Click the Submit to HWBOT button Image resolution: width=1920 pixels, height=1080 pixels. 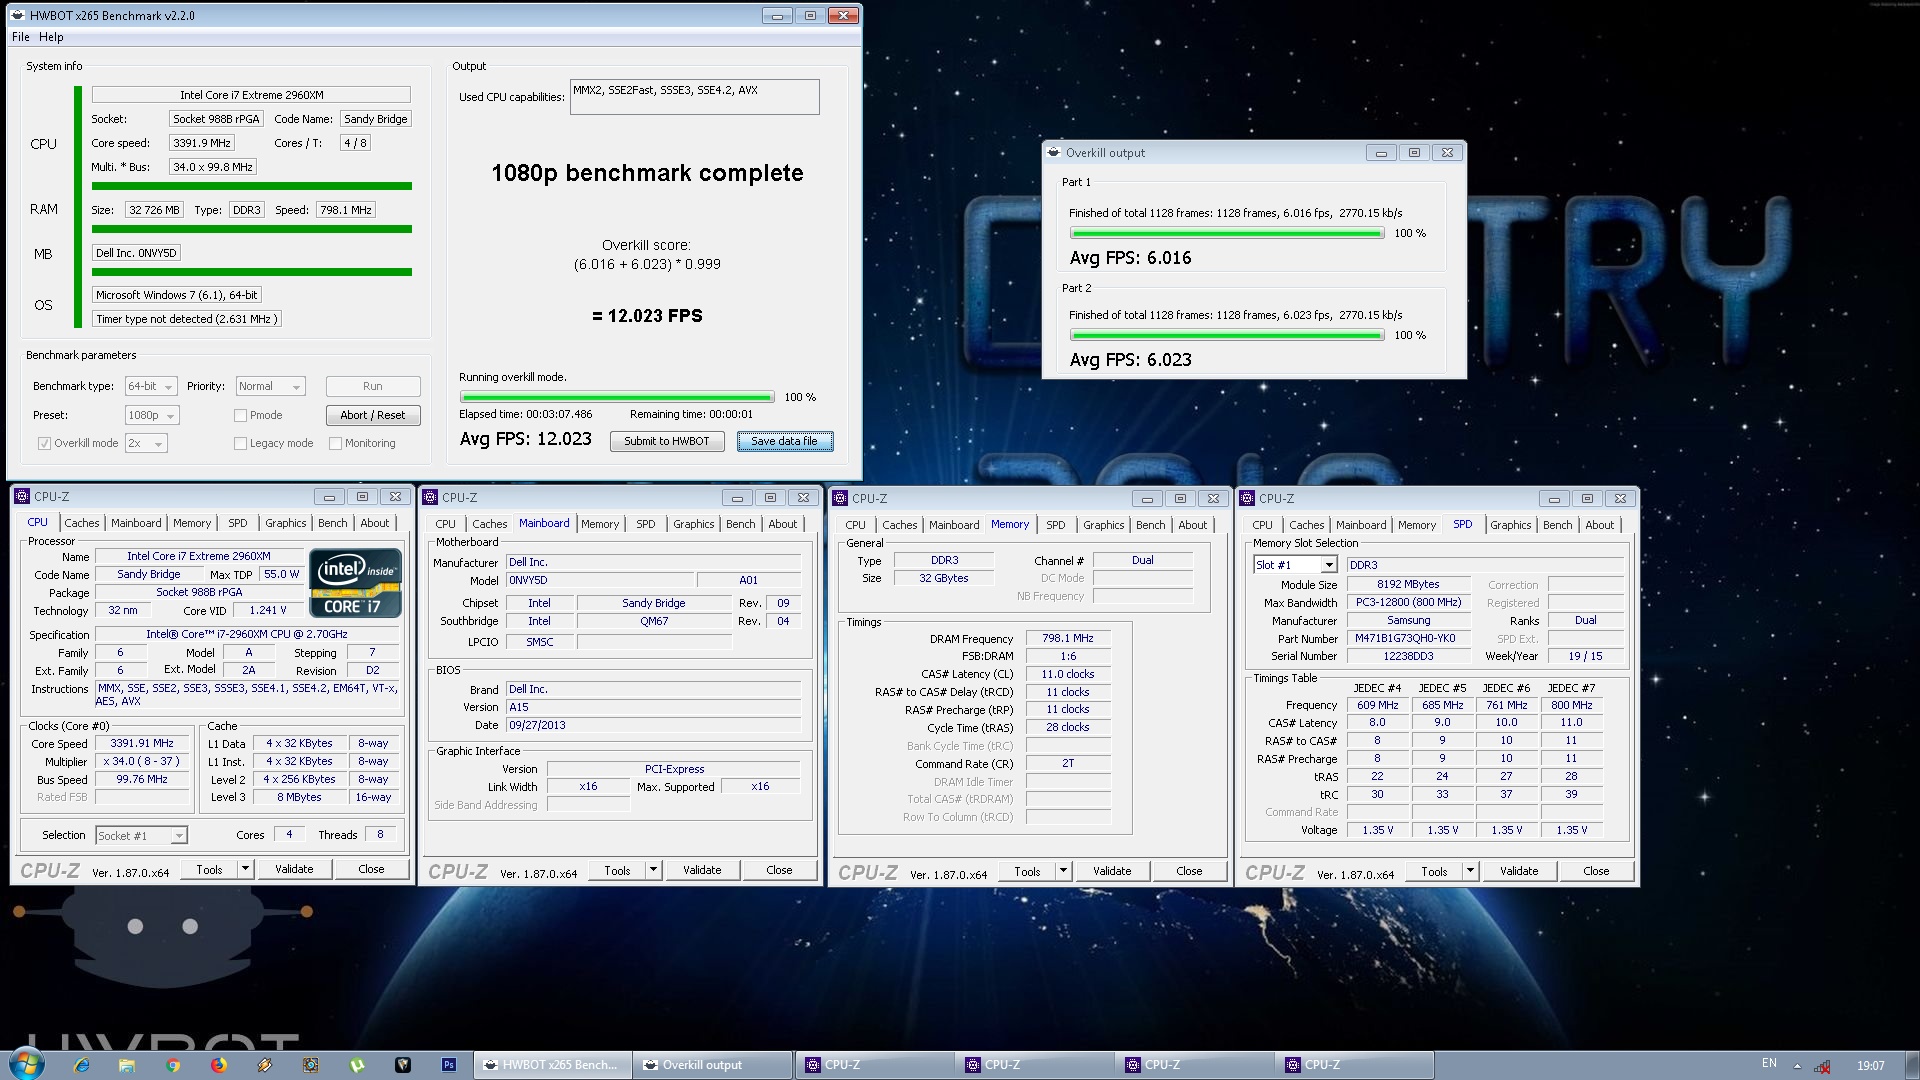pos(667,441)
